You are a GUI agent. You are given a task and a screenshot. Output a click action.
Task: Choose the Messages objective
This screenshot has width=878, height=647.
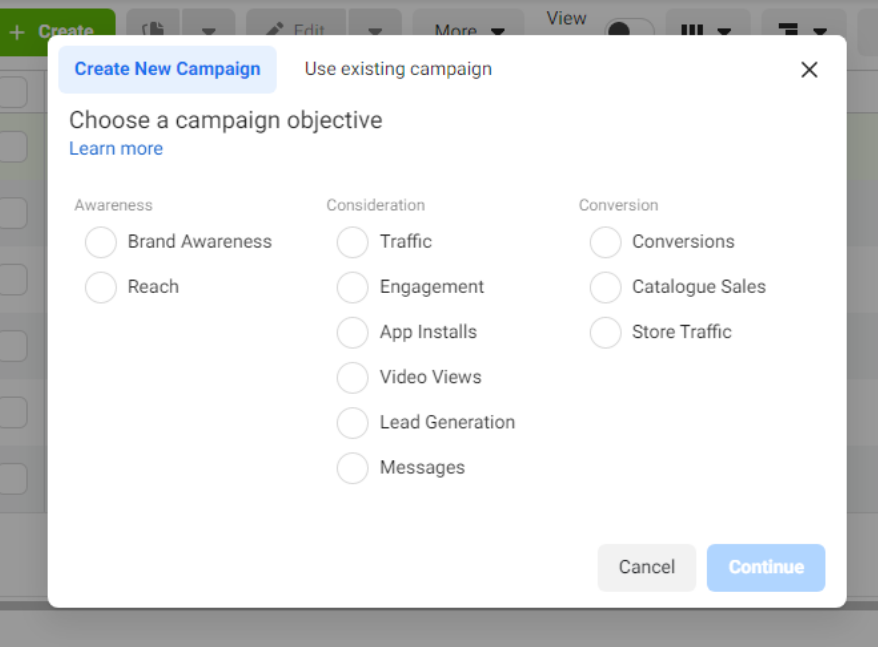click(x=353, y=468)
